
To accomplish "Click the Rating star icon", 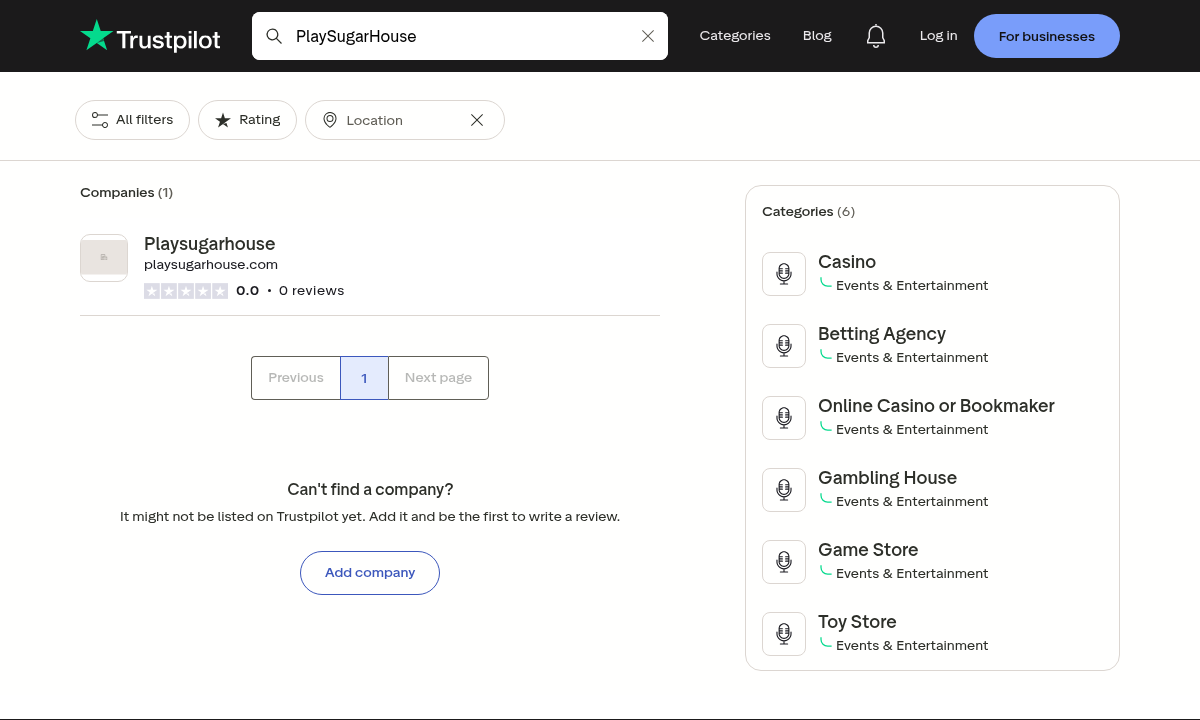I will pyautogui.click(x=223, y=120).
